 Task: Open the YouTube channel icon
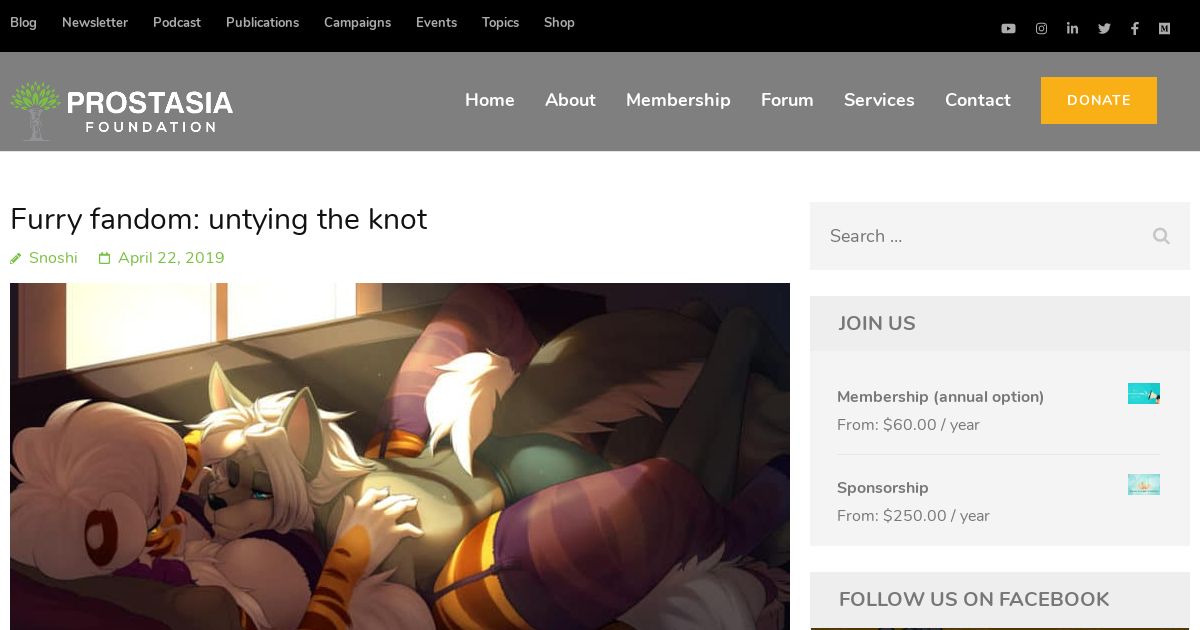tap(1008, 29)
